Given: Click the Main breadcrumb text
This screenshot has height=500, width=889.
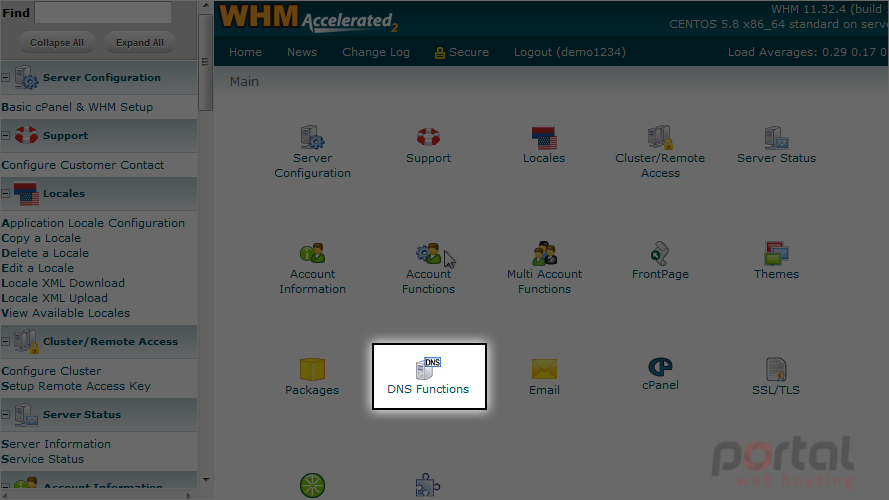Looking at the screenshot, I should point(244,82).
